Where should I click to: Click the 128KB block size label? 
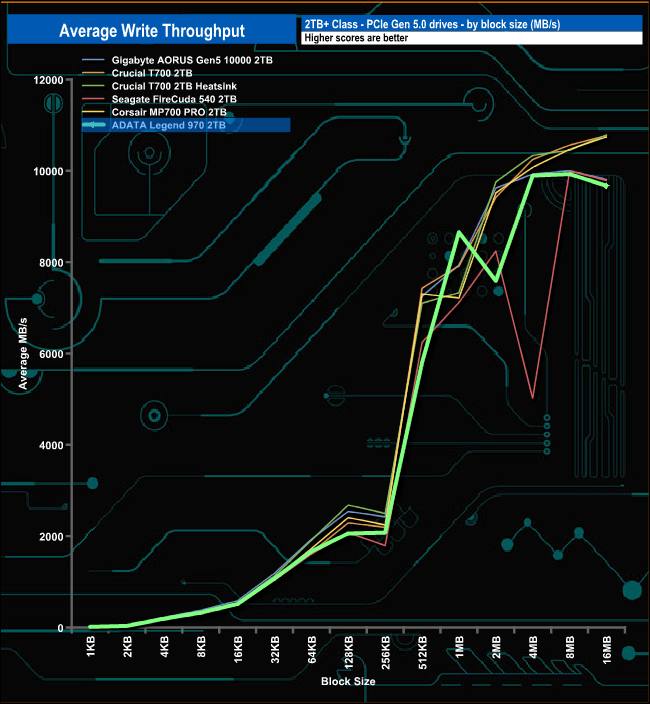point(349,652)
